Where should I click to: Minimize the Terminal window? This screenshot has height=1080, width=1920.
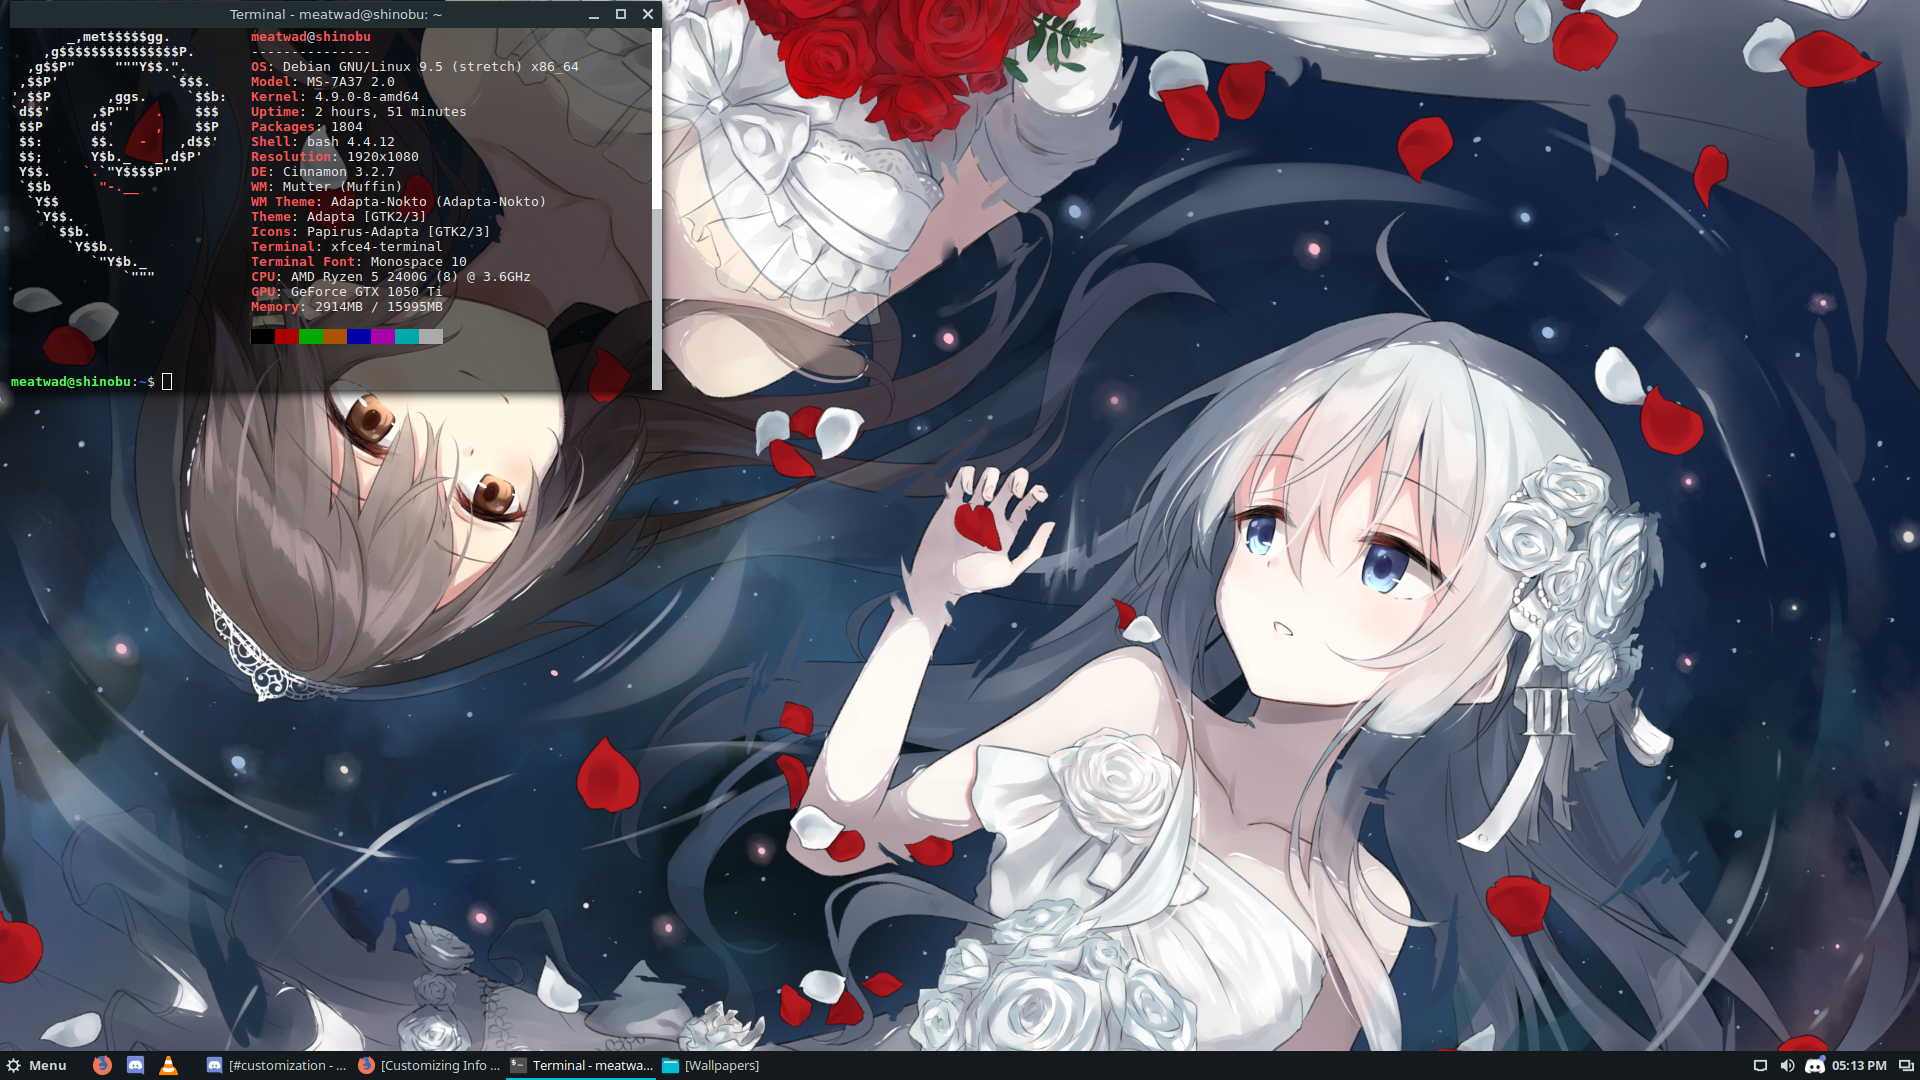tap(594, 14)
